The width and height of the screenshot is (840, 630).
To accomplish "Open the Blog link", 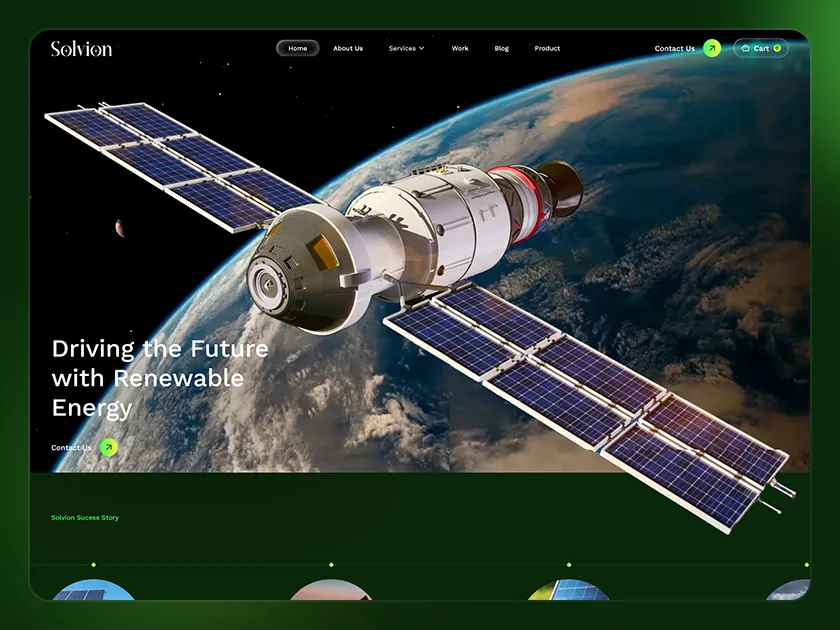I will 501,48.
